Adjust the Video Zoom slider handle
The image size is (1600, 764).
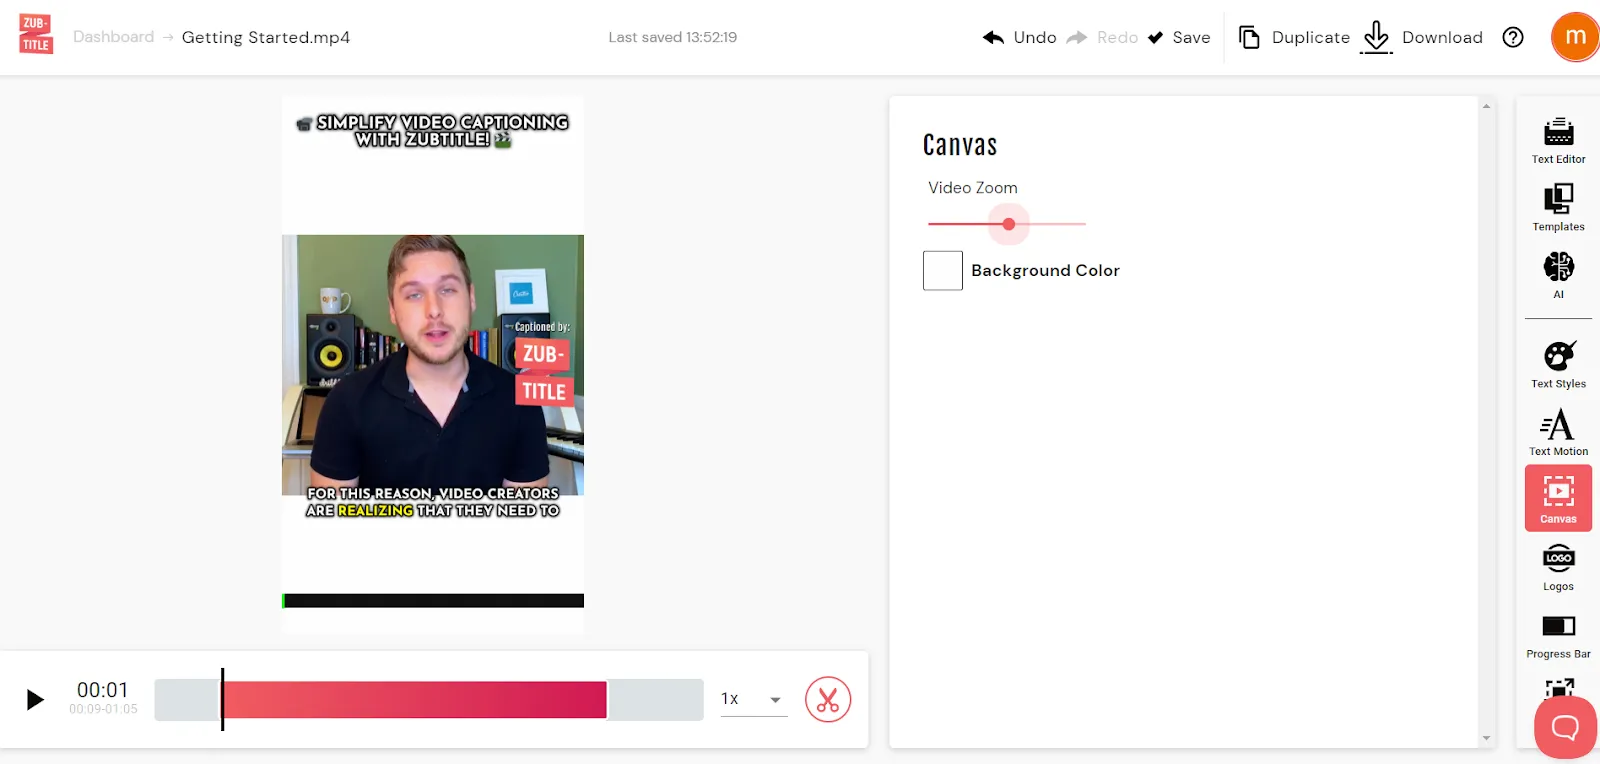point(1009,224)
